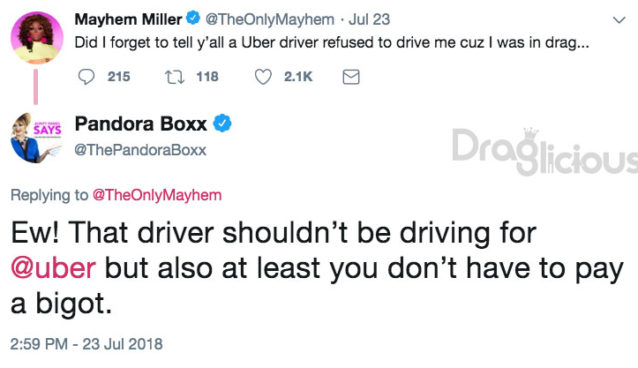
Task: View the 2.1K likes count
Action: (x=298, y=77)
